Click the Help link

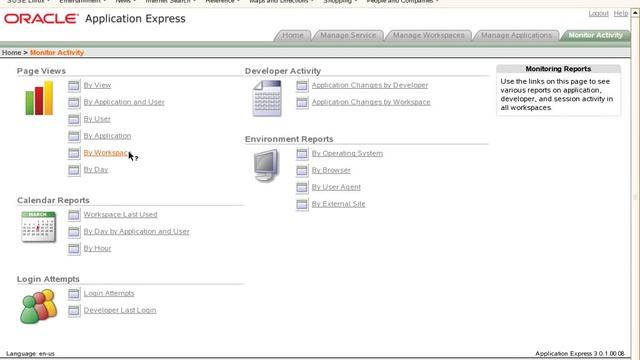click(621, 13)
